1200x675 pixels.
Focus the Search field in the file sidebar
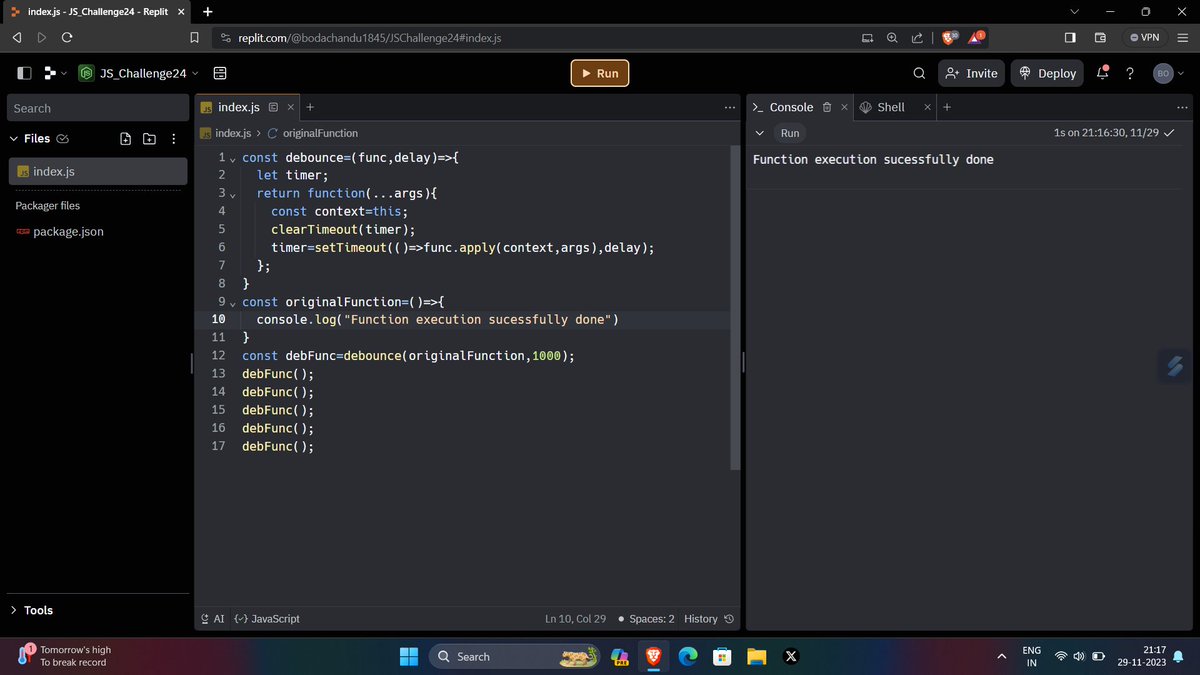point(98,108)
